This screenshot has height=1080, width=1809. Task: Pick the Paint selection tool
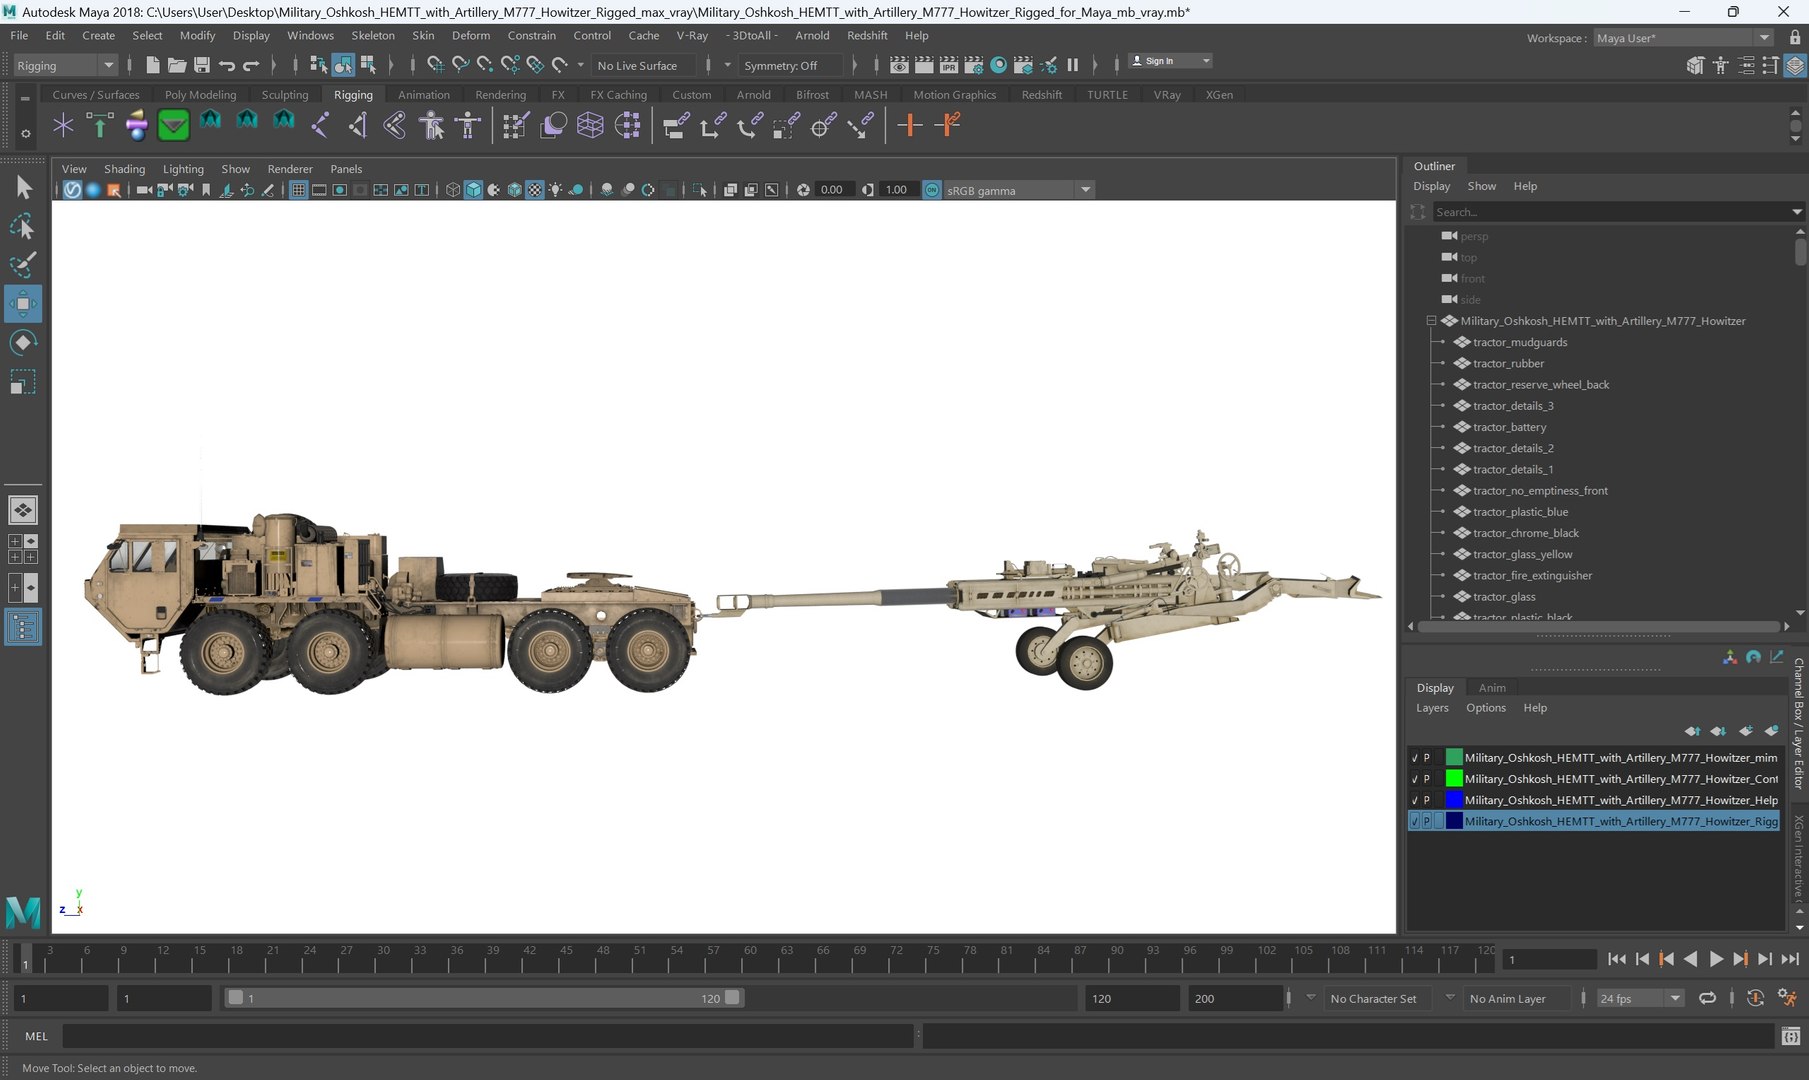(23, 265)
